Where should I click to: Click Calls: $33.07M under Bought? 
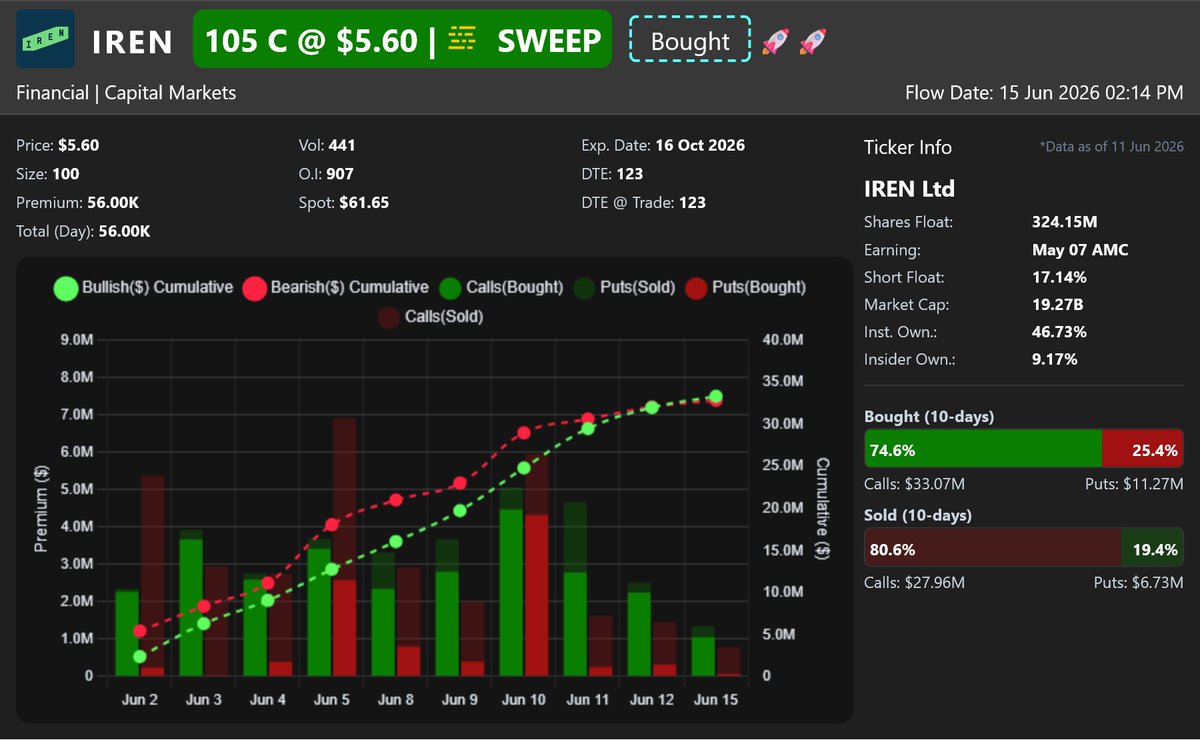[915, 484]
